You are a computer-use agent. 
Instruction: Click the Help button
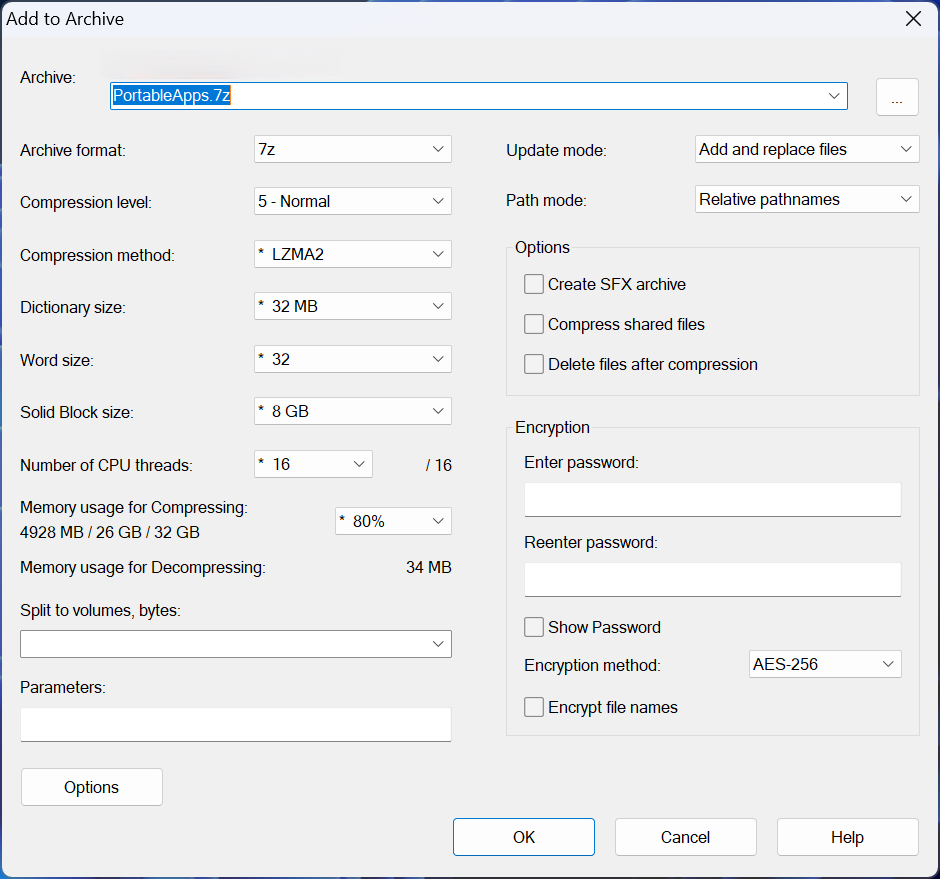coord(847,837)
